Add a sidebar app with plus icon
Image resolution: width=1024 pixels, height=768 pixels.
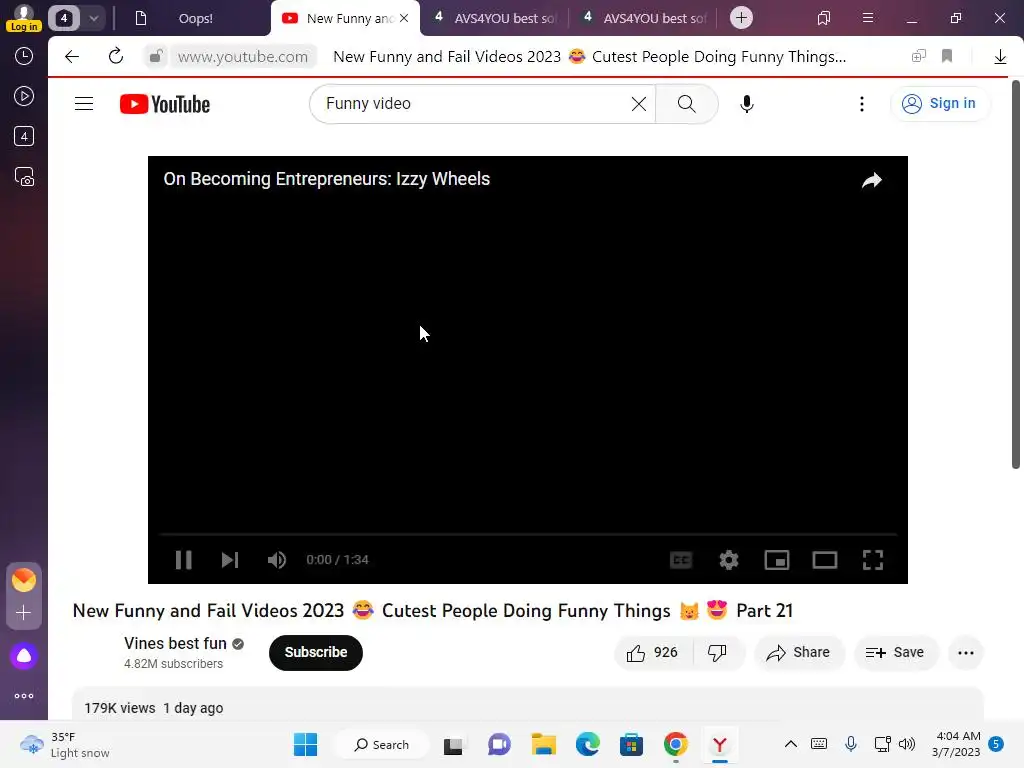[24, 613]
